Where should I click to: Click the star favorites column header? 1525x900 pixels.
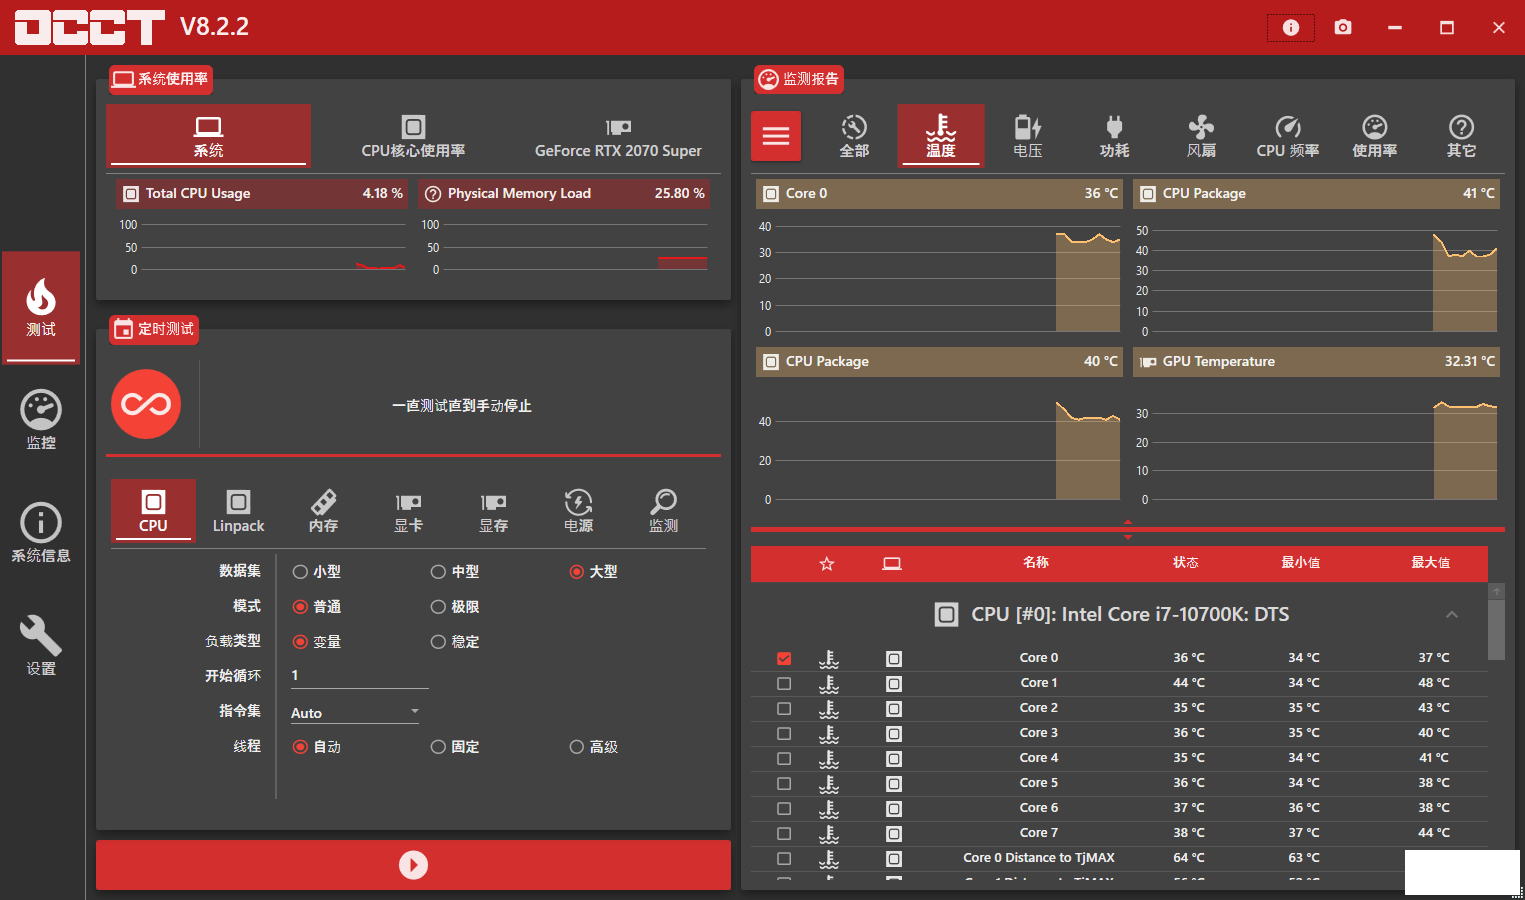coord(827,564)
